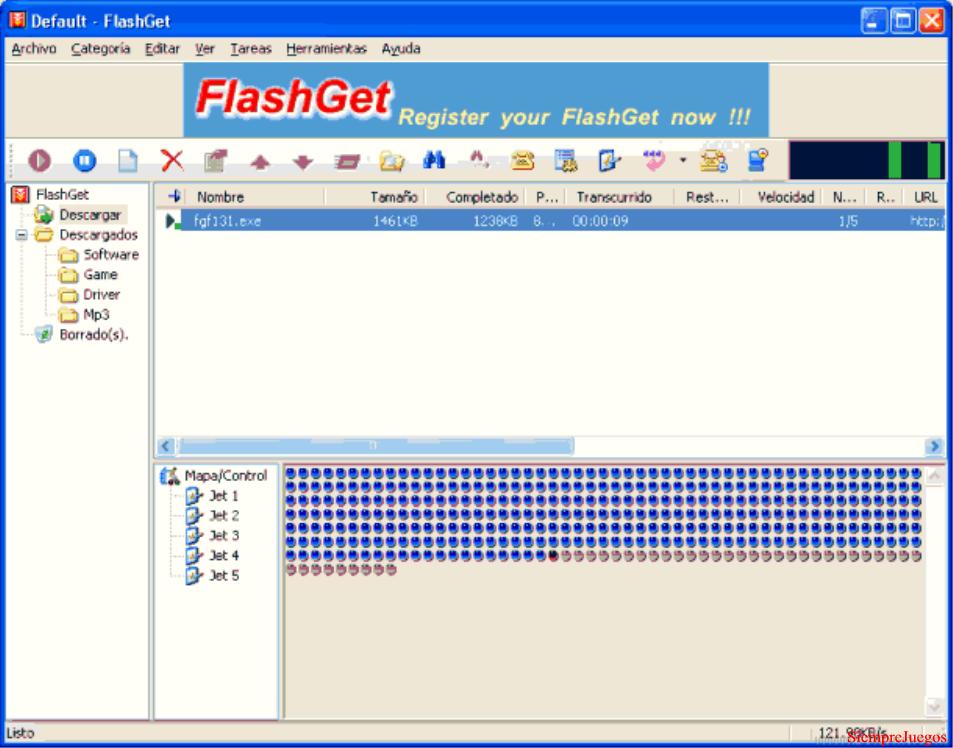
Task: Open the Borrado(s) recycle category
Action: [94, 335]
